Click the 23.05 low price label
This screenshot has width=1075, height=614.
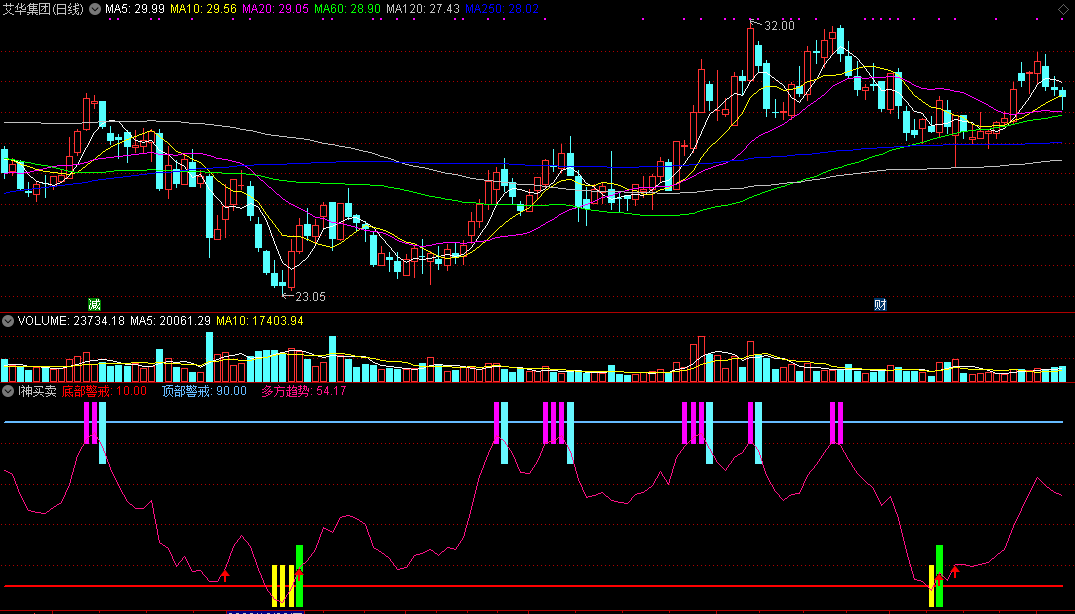310,297
